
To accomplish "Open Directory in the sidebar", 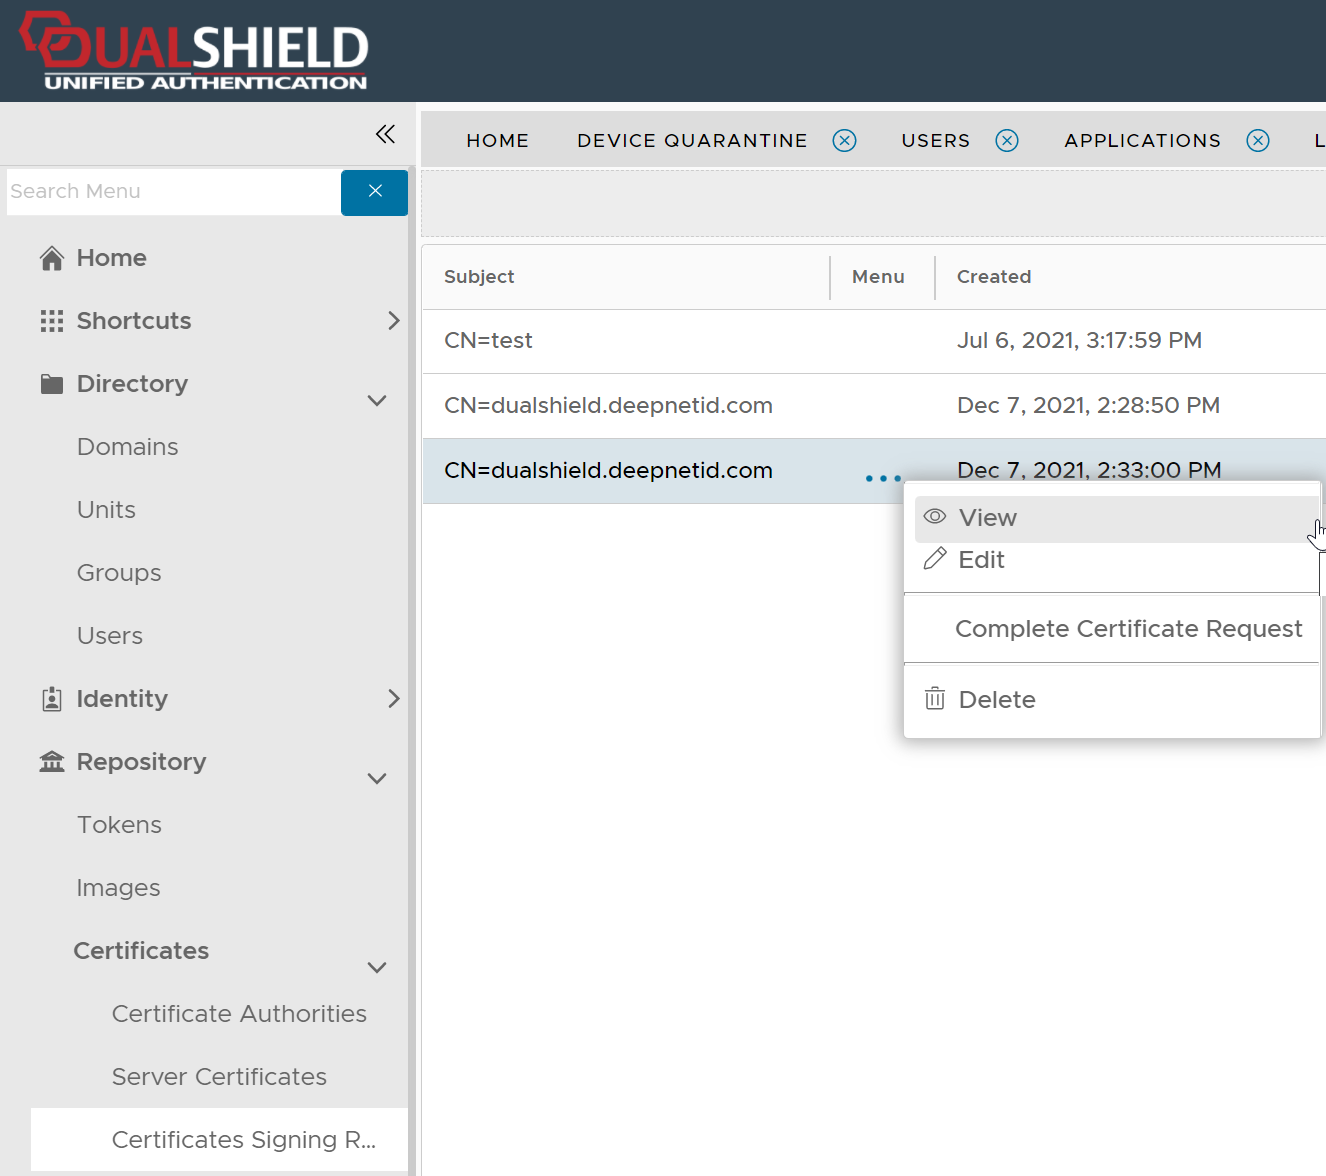I will (132, 384).
